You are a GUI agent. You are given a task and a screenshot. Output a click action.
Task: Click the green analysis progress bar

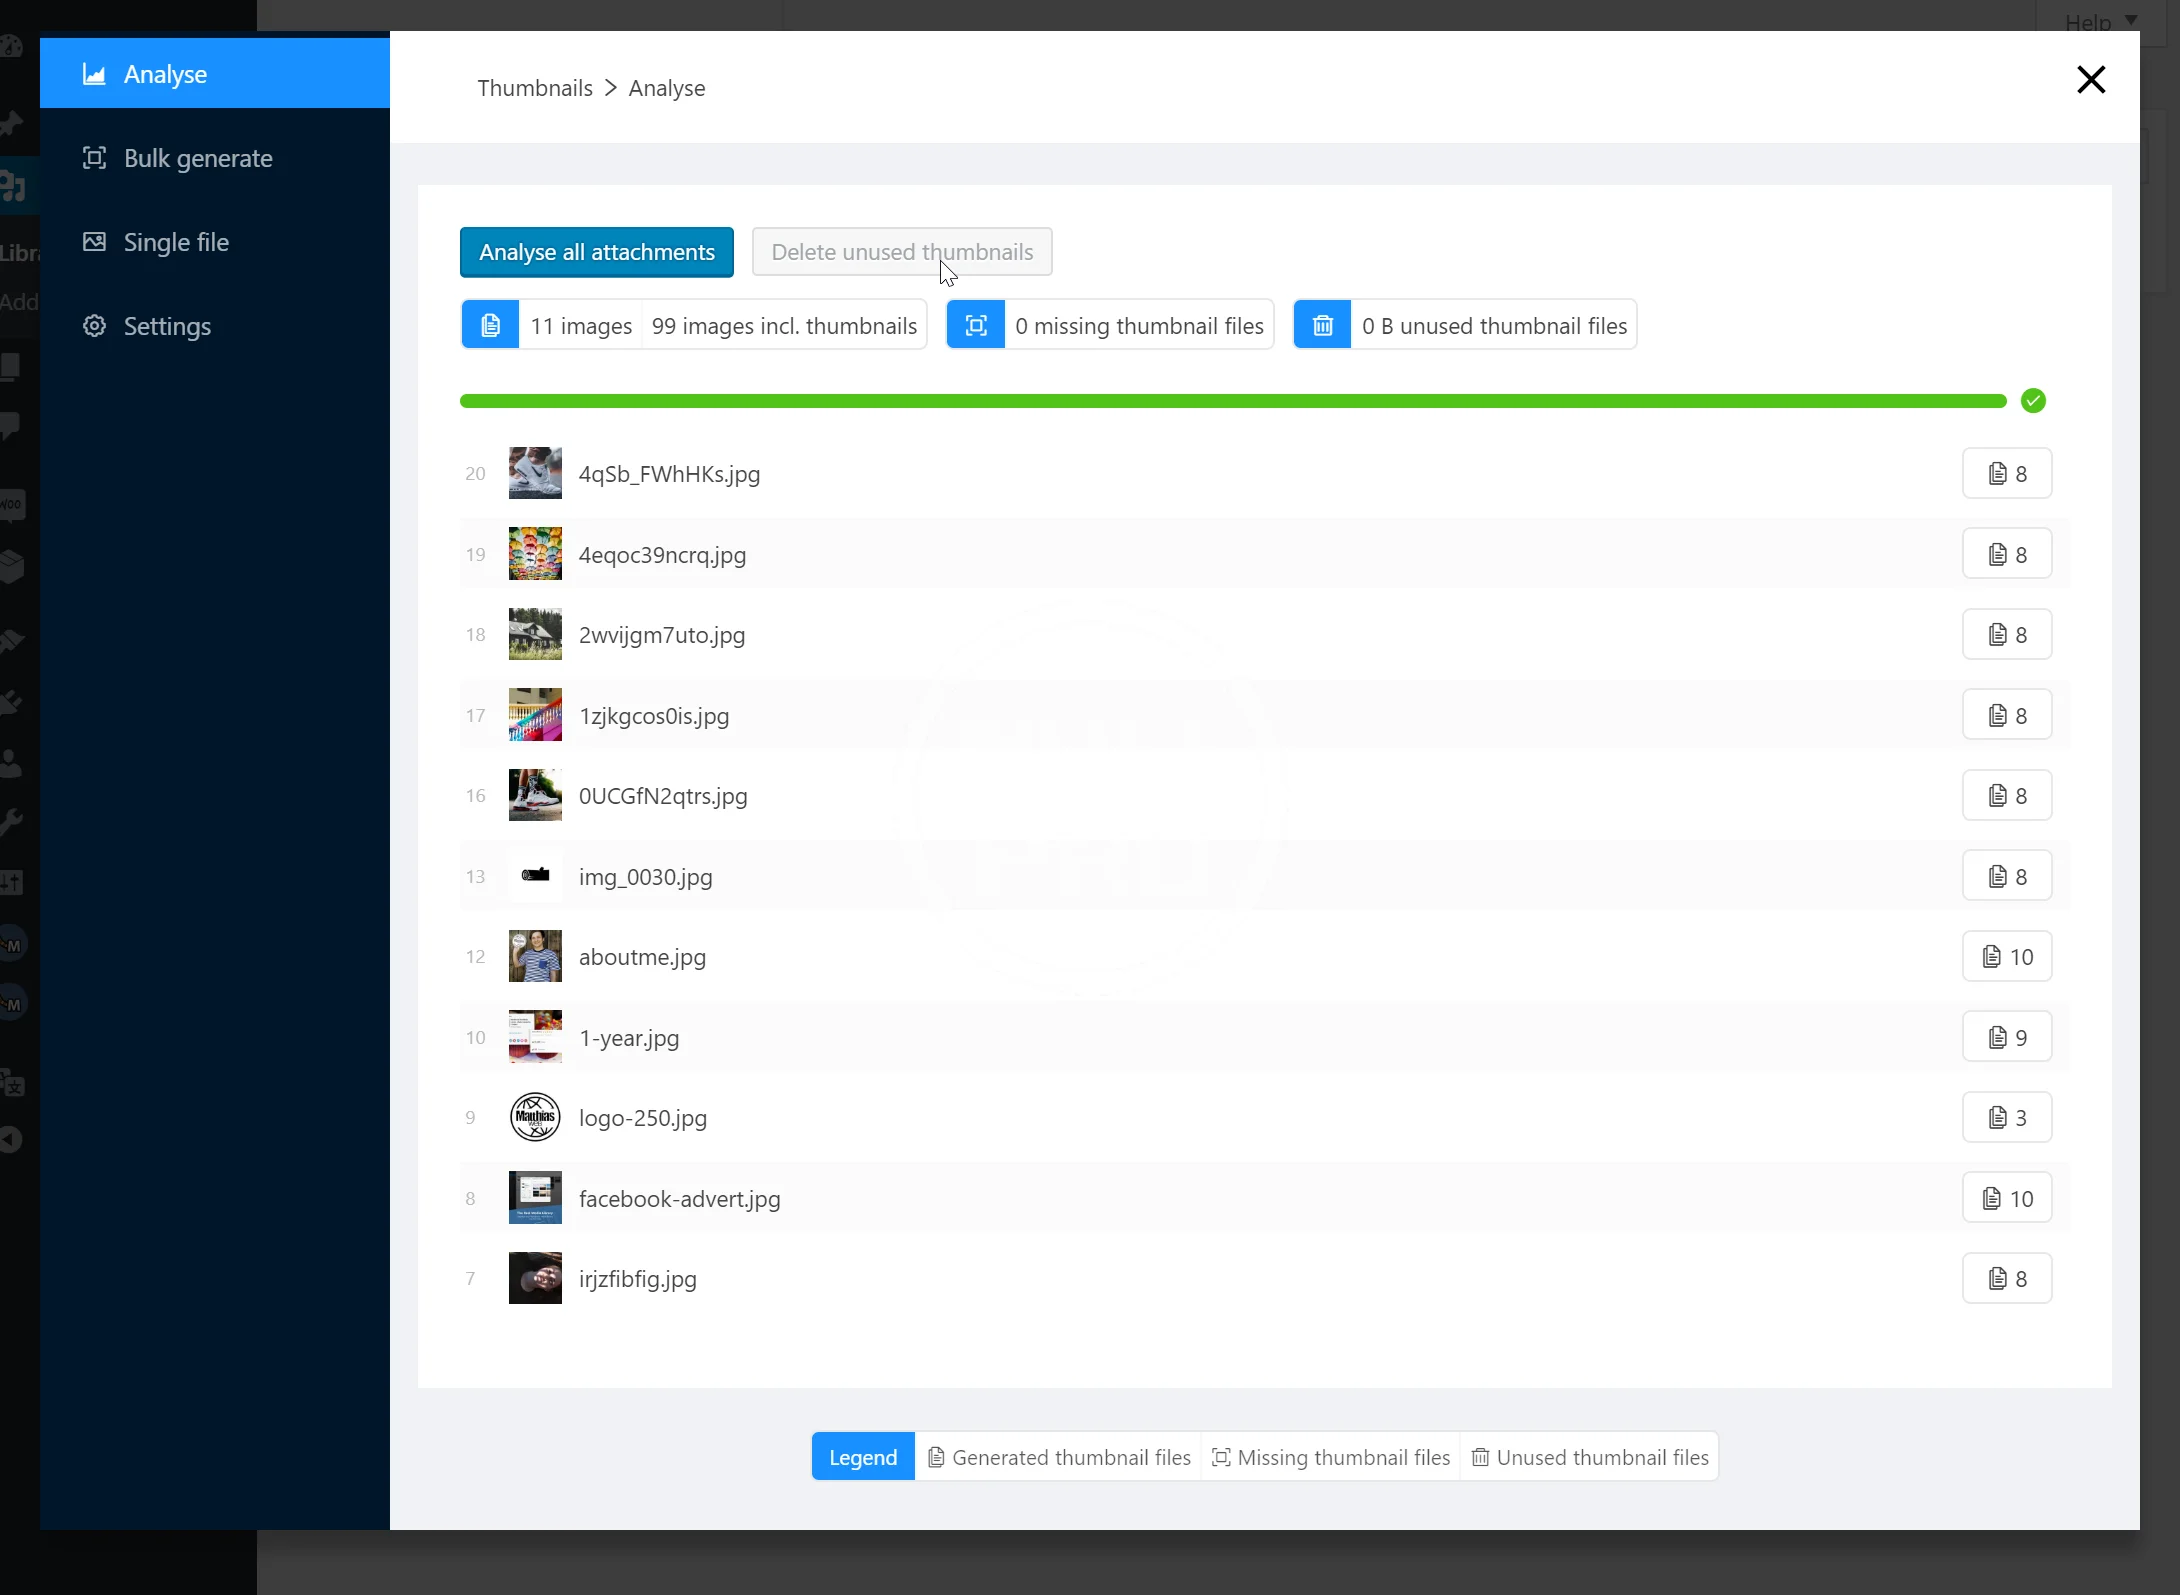click(x=1232, y=401)
